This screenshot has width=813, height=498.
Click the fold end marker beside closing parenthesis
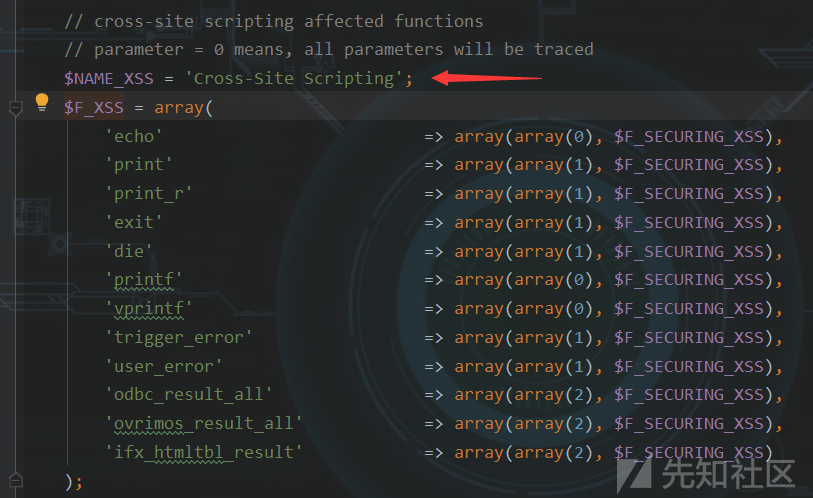[x=16, y=480]
